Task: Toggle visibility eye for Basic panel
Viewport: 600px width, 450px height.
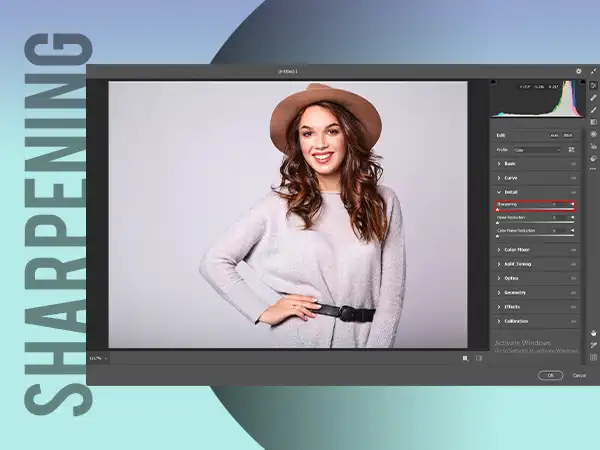Action: [574, 163]
